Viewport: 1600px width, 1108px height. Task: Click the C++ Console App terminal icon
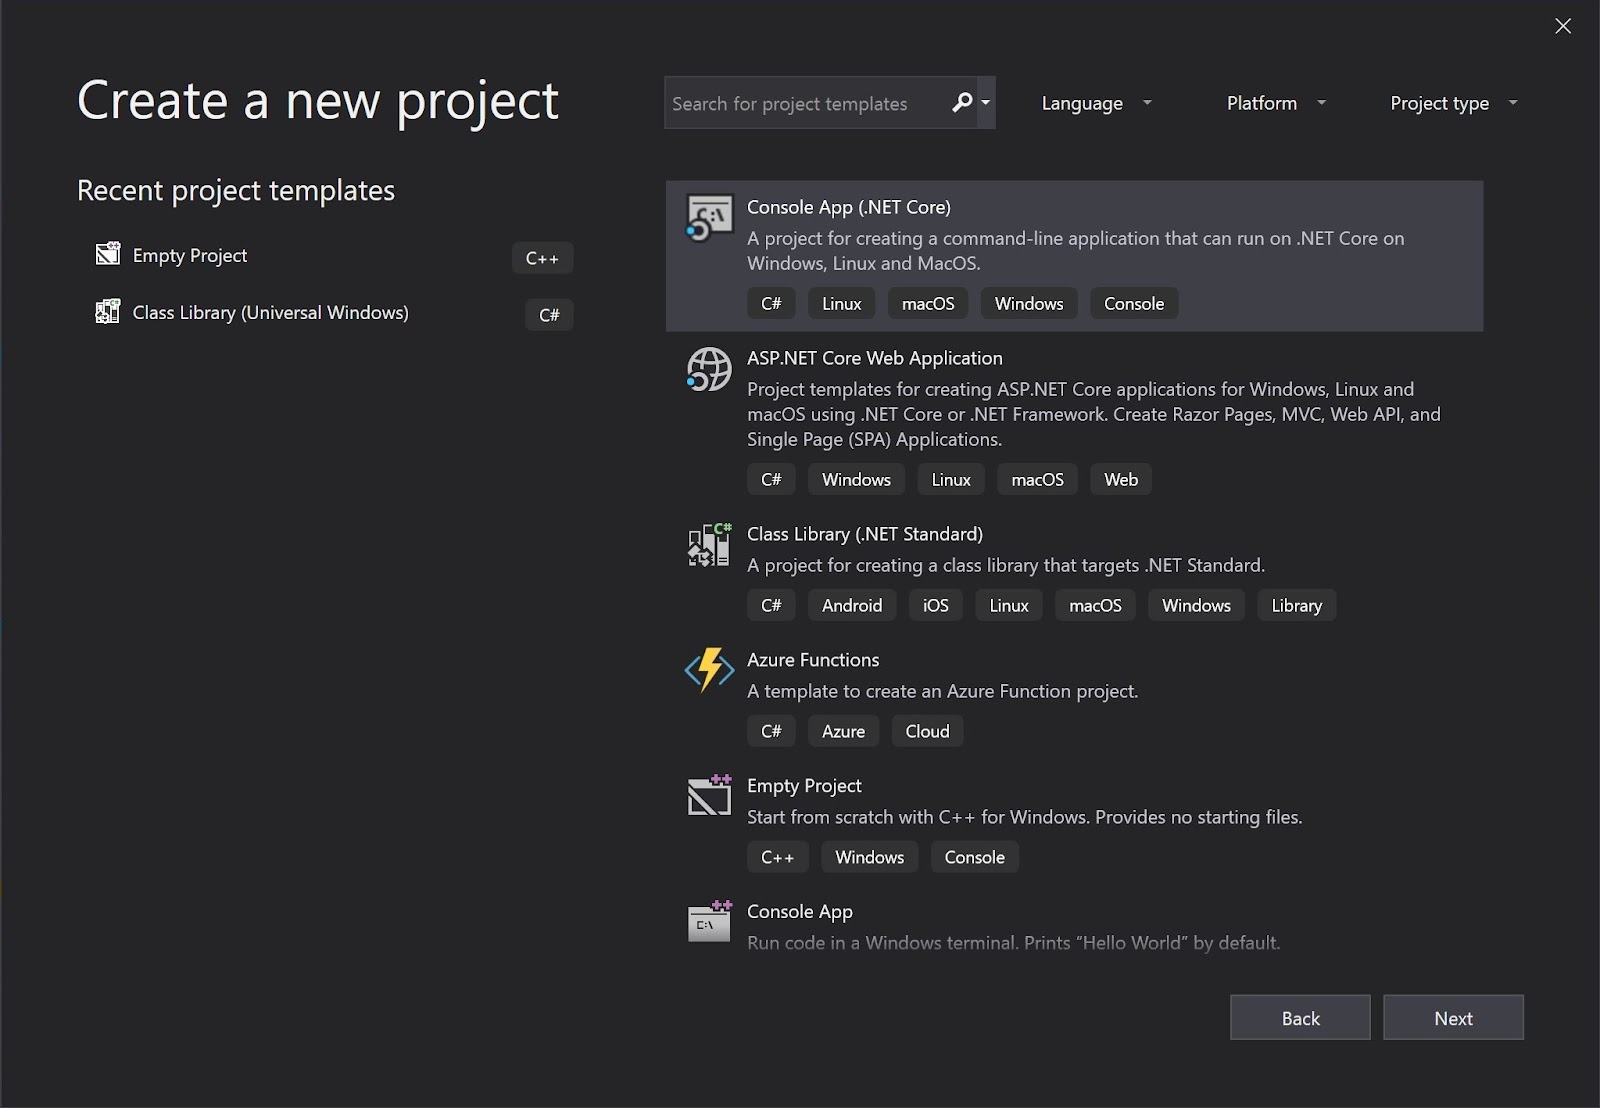[709, 922]
